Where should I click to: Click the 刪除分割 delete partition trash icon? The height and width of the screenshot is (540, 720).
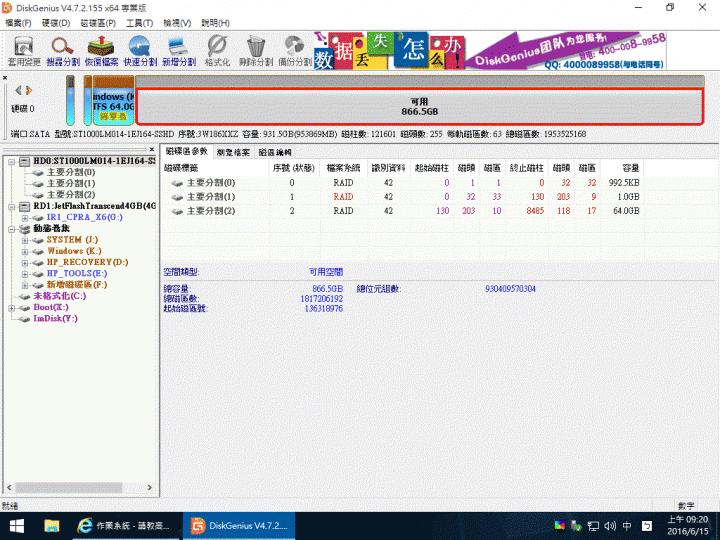256,51
